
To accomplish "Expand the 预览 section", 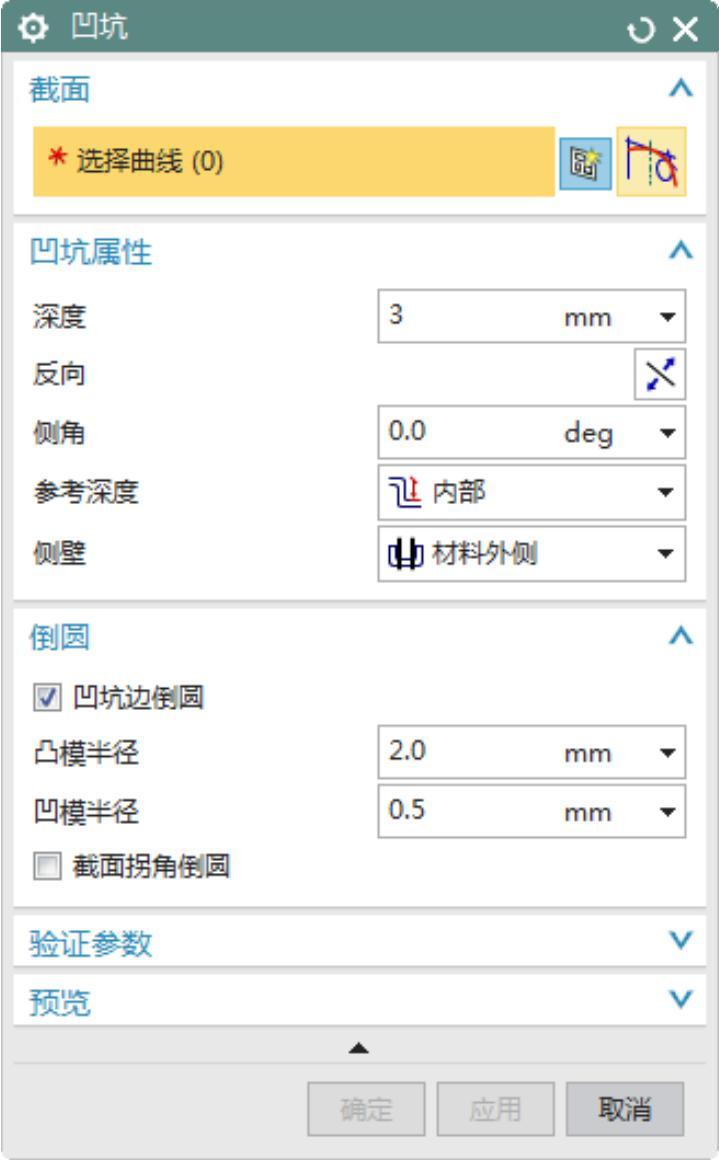I will coord(681,1000).
